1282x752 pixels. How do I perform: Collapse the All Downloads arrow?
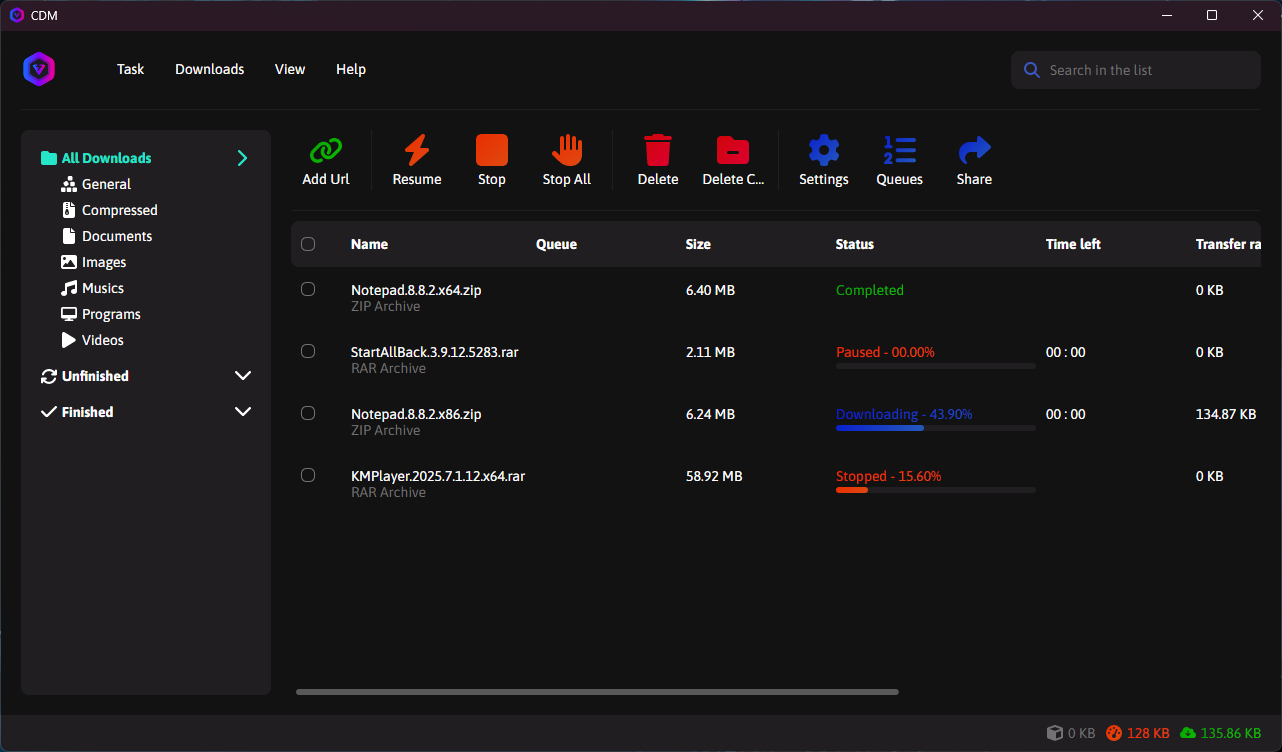point(242,158)
